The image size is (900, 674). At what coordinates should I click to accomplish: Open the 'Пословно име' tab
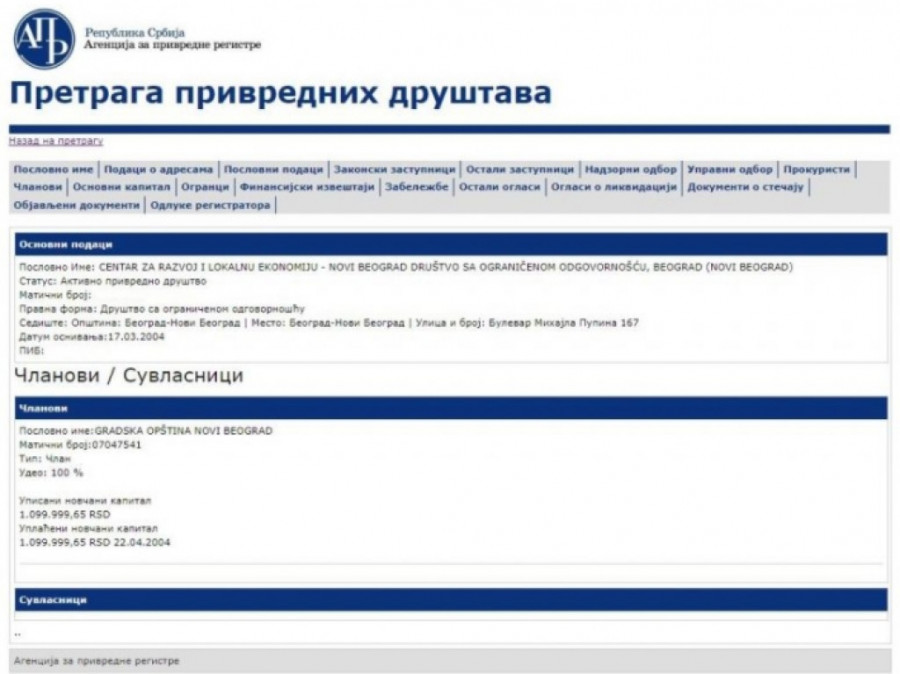click(x=54, y=169)
